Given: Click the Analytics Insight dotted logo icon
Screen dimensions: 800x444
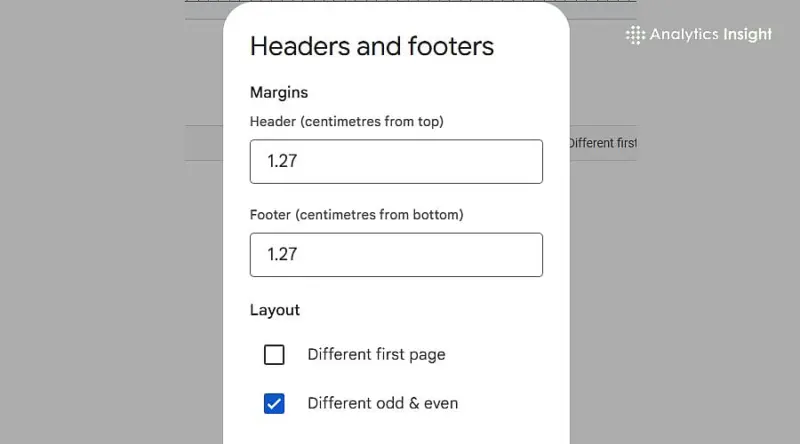Looking at the screenshot, I should point(635,35).
